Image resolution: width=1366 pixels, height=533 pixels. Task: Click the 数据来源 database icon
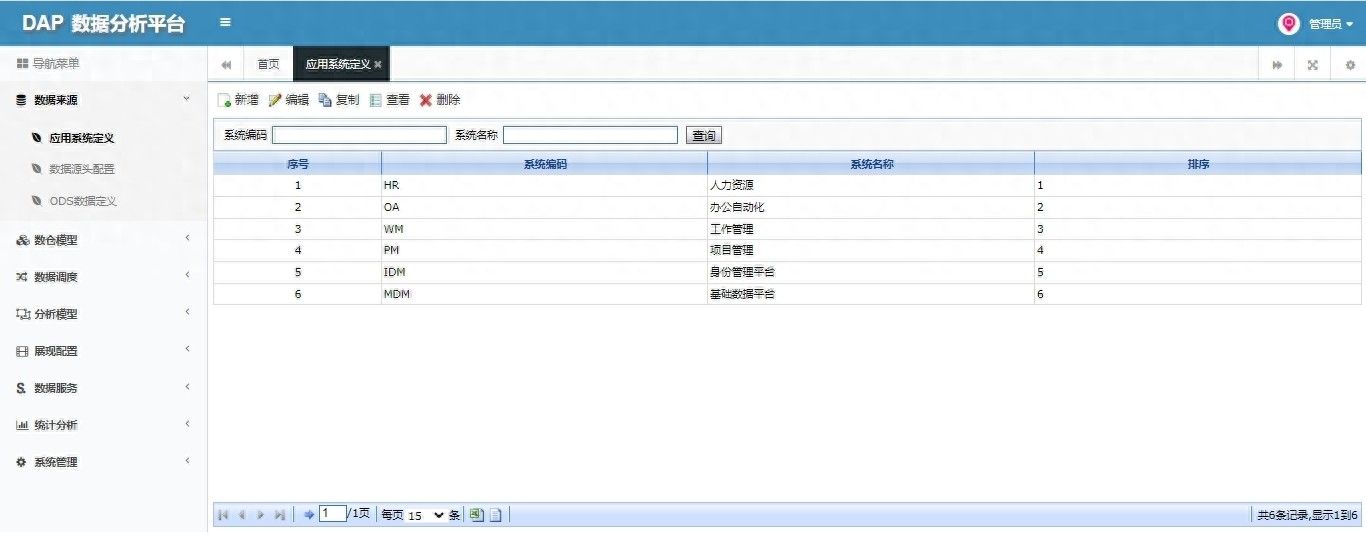click(22, 100)
